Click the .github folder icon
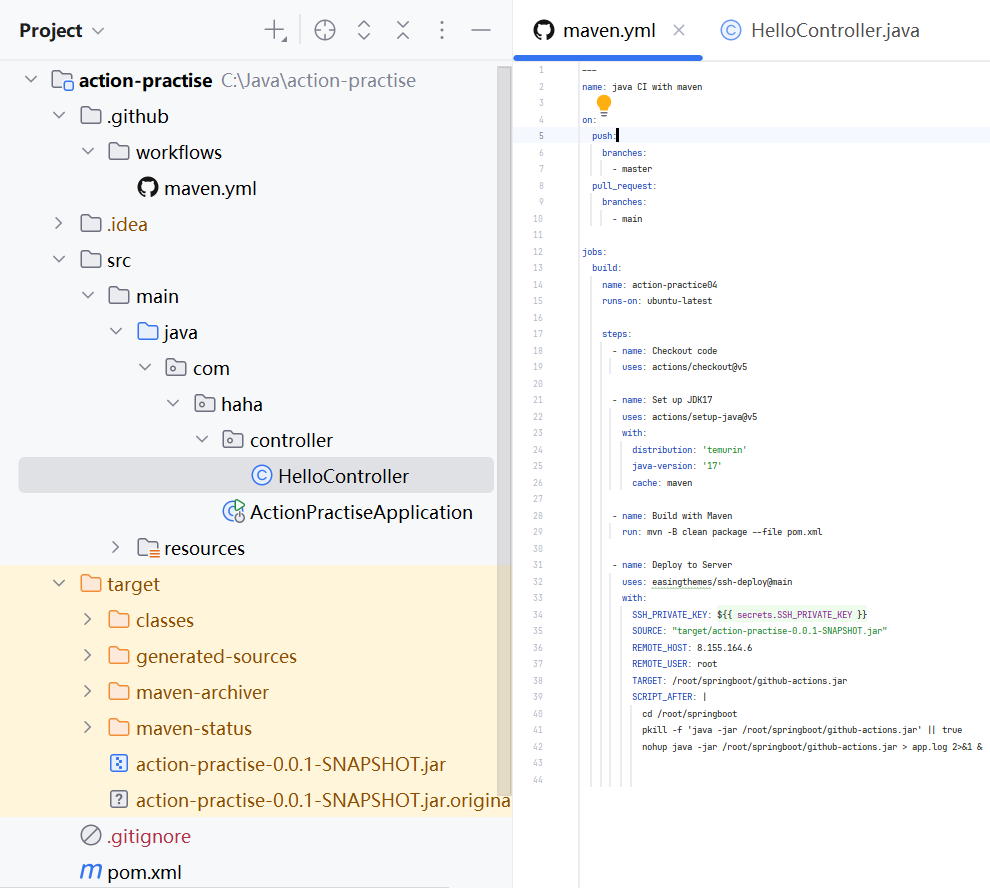This screenshot has height=888, width=990. [91, 116]
